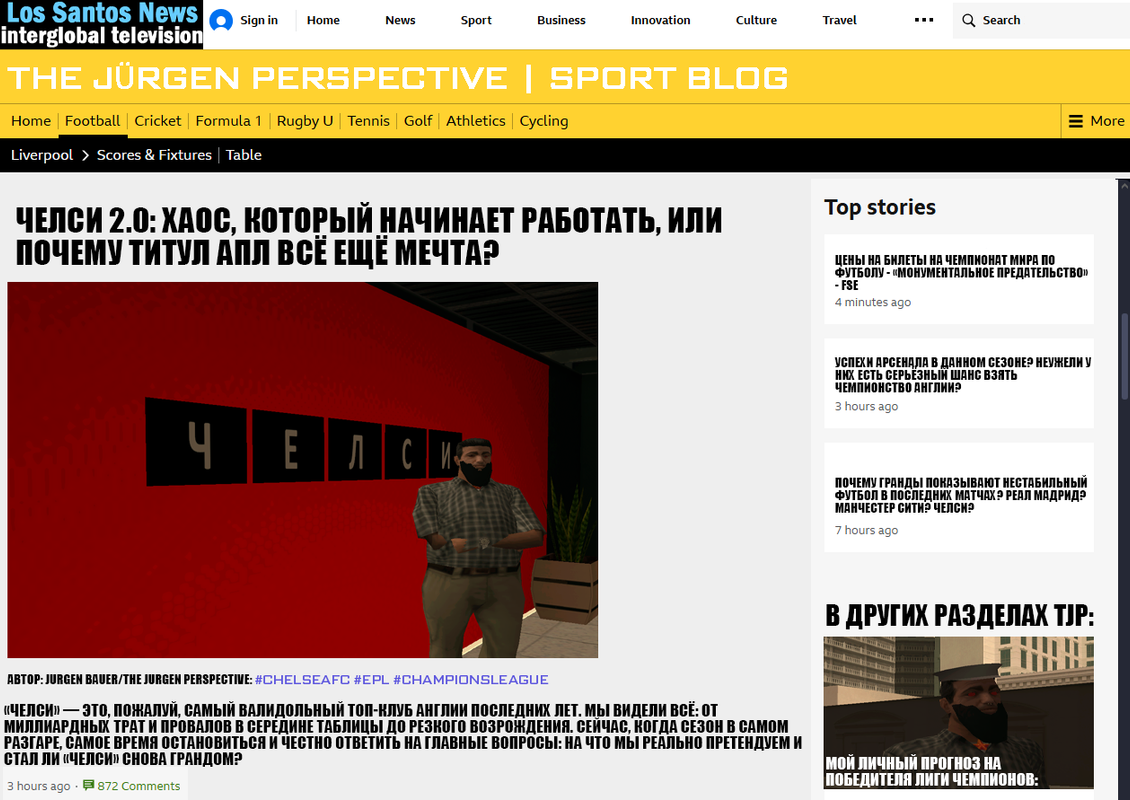This screenshot has width=1130, height=800.
Task: Open the Innovation section
Action: tap(660, 20)
